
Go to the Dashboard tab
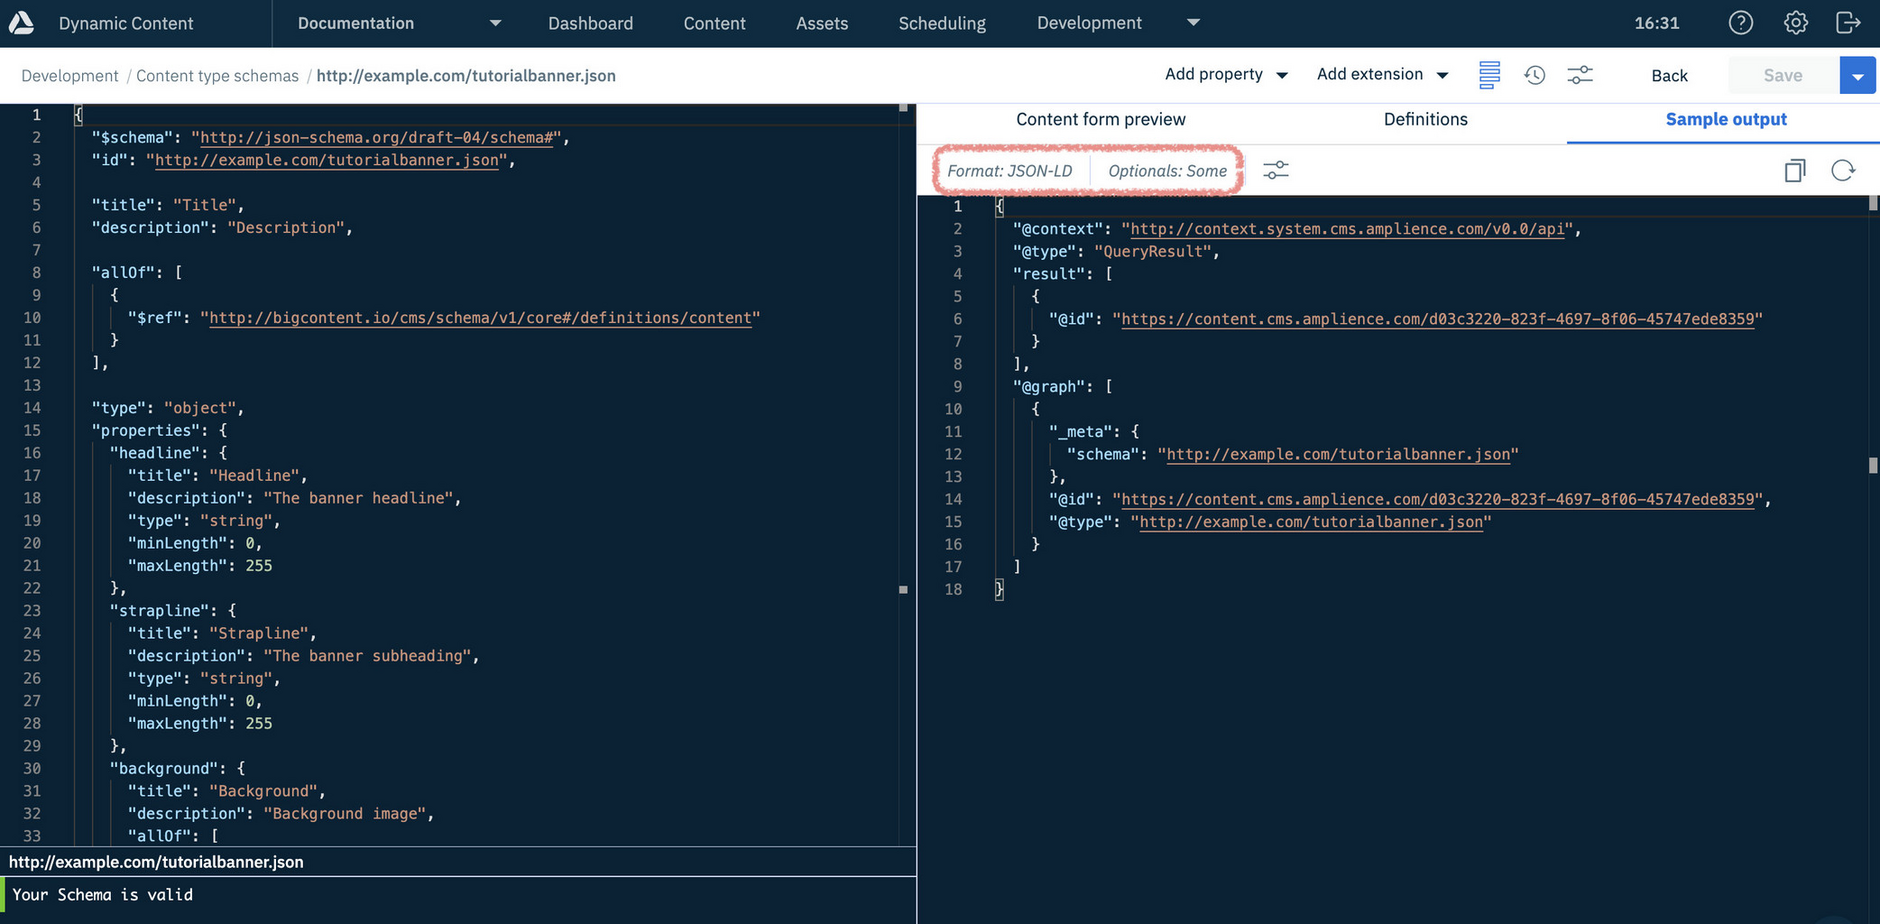click(x=590, y=23)
